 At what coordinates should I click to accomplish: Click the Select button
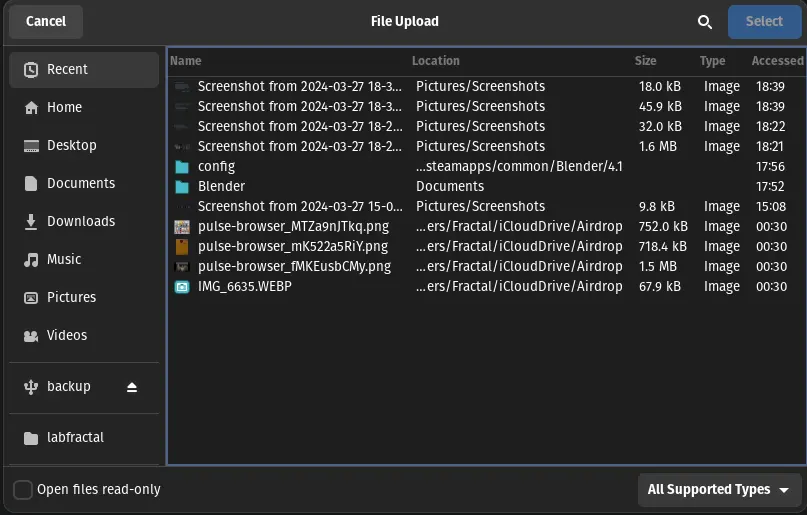[x=764, y=22]
